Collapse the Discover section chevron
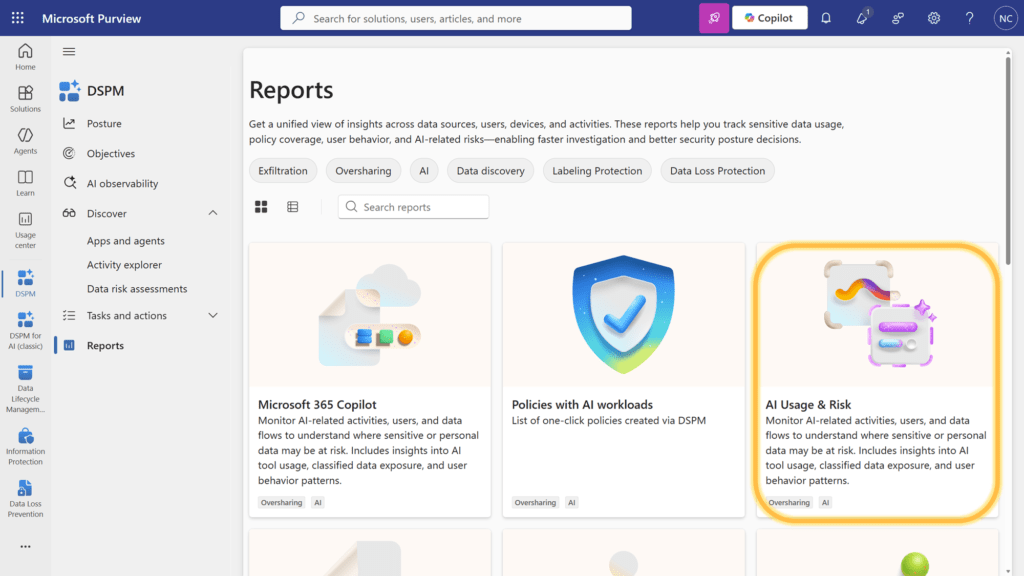 (213, 213)
